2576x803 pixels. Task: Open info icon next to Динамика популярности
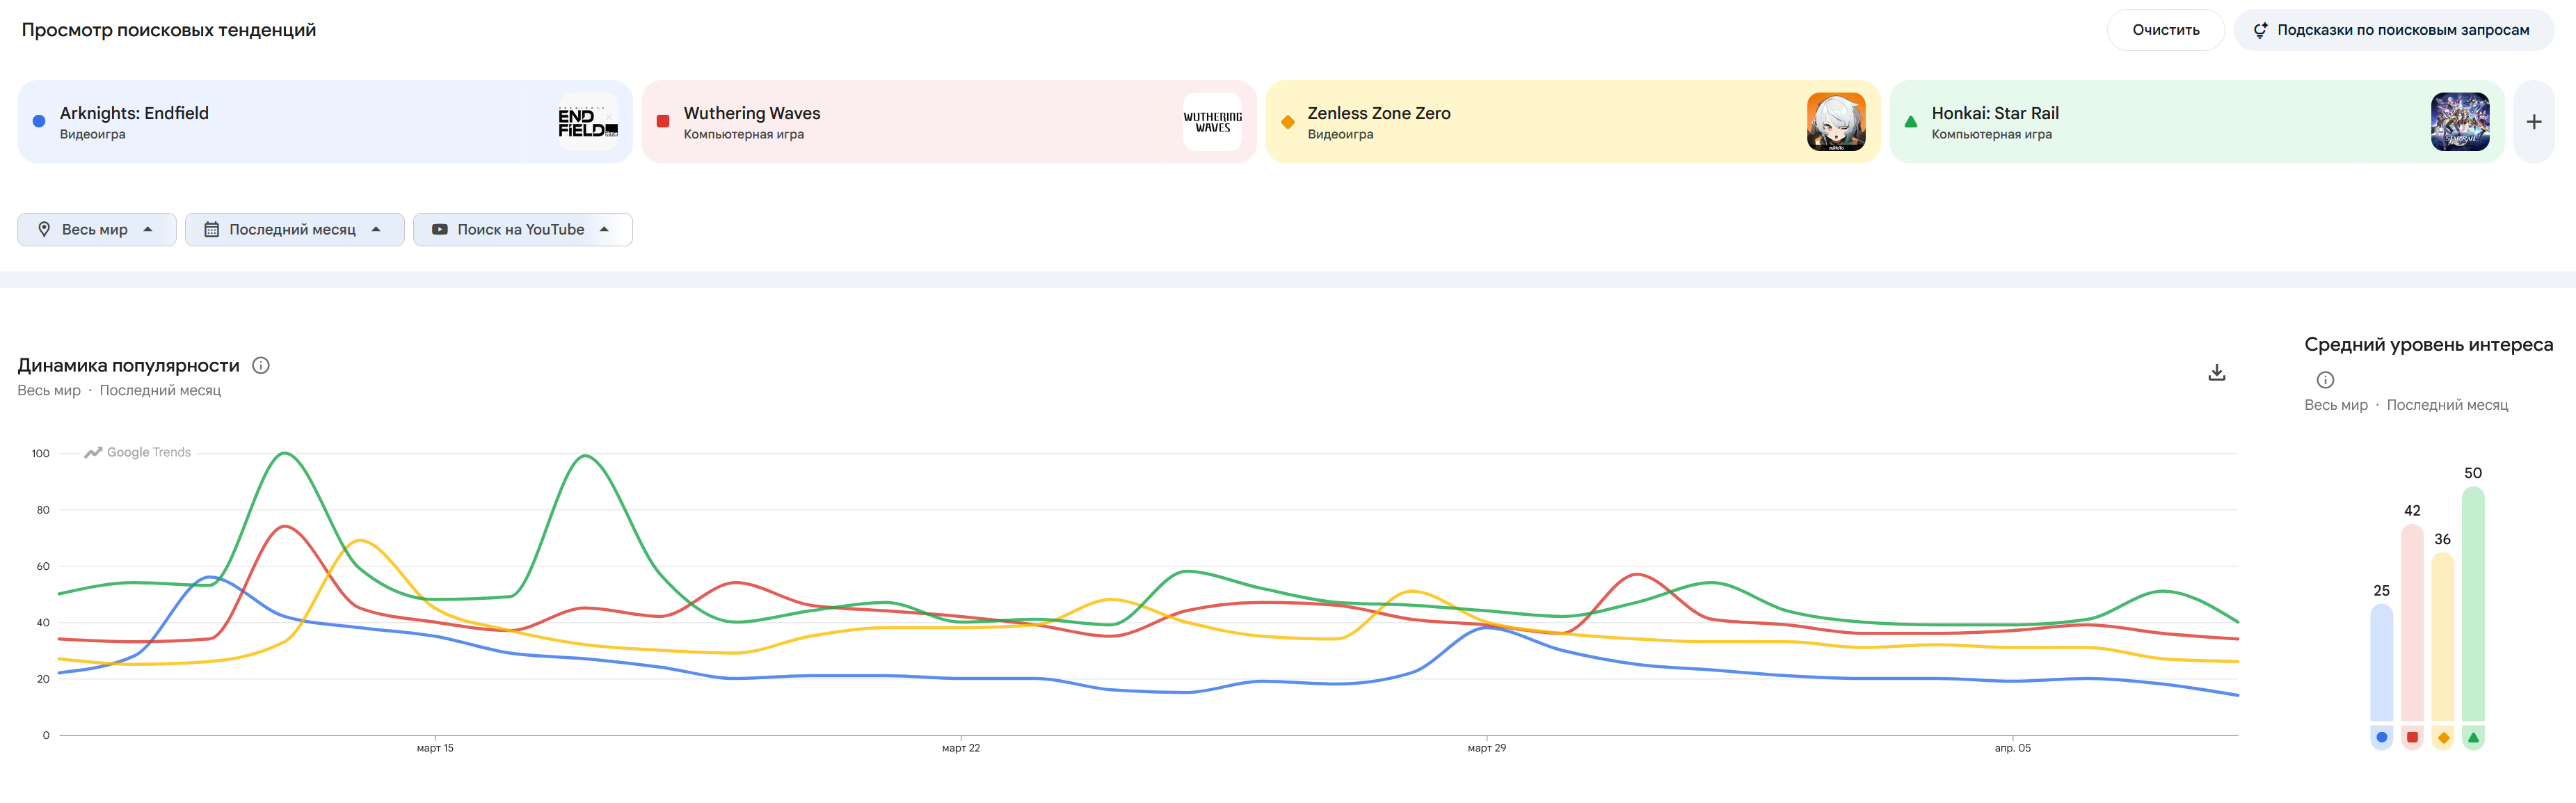pyautogui.click(x=261, y=365)
